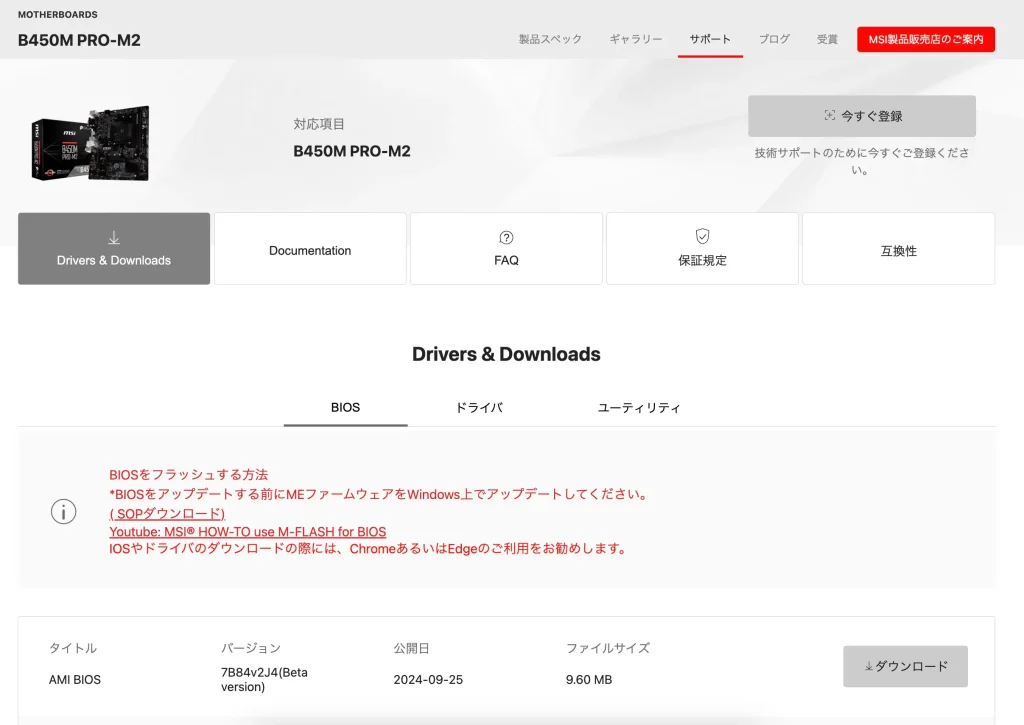1024x725 pixels.
Task: Open the ギャラリー navigation tab
Action: tap(635, 39)
